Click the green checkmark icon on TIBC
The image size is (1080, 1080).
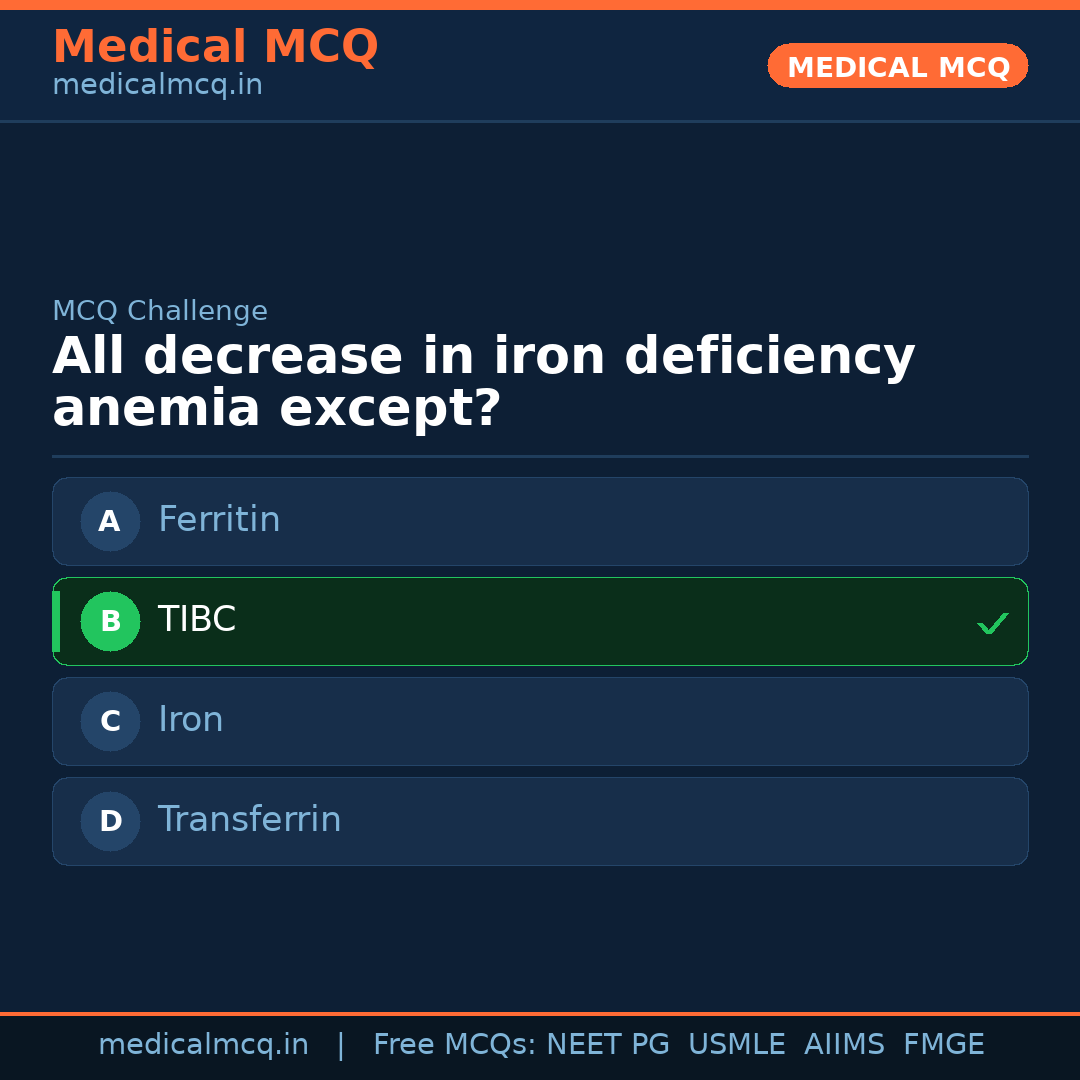click(x=992, y=624)
